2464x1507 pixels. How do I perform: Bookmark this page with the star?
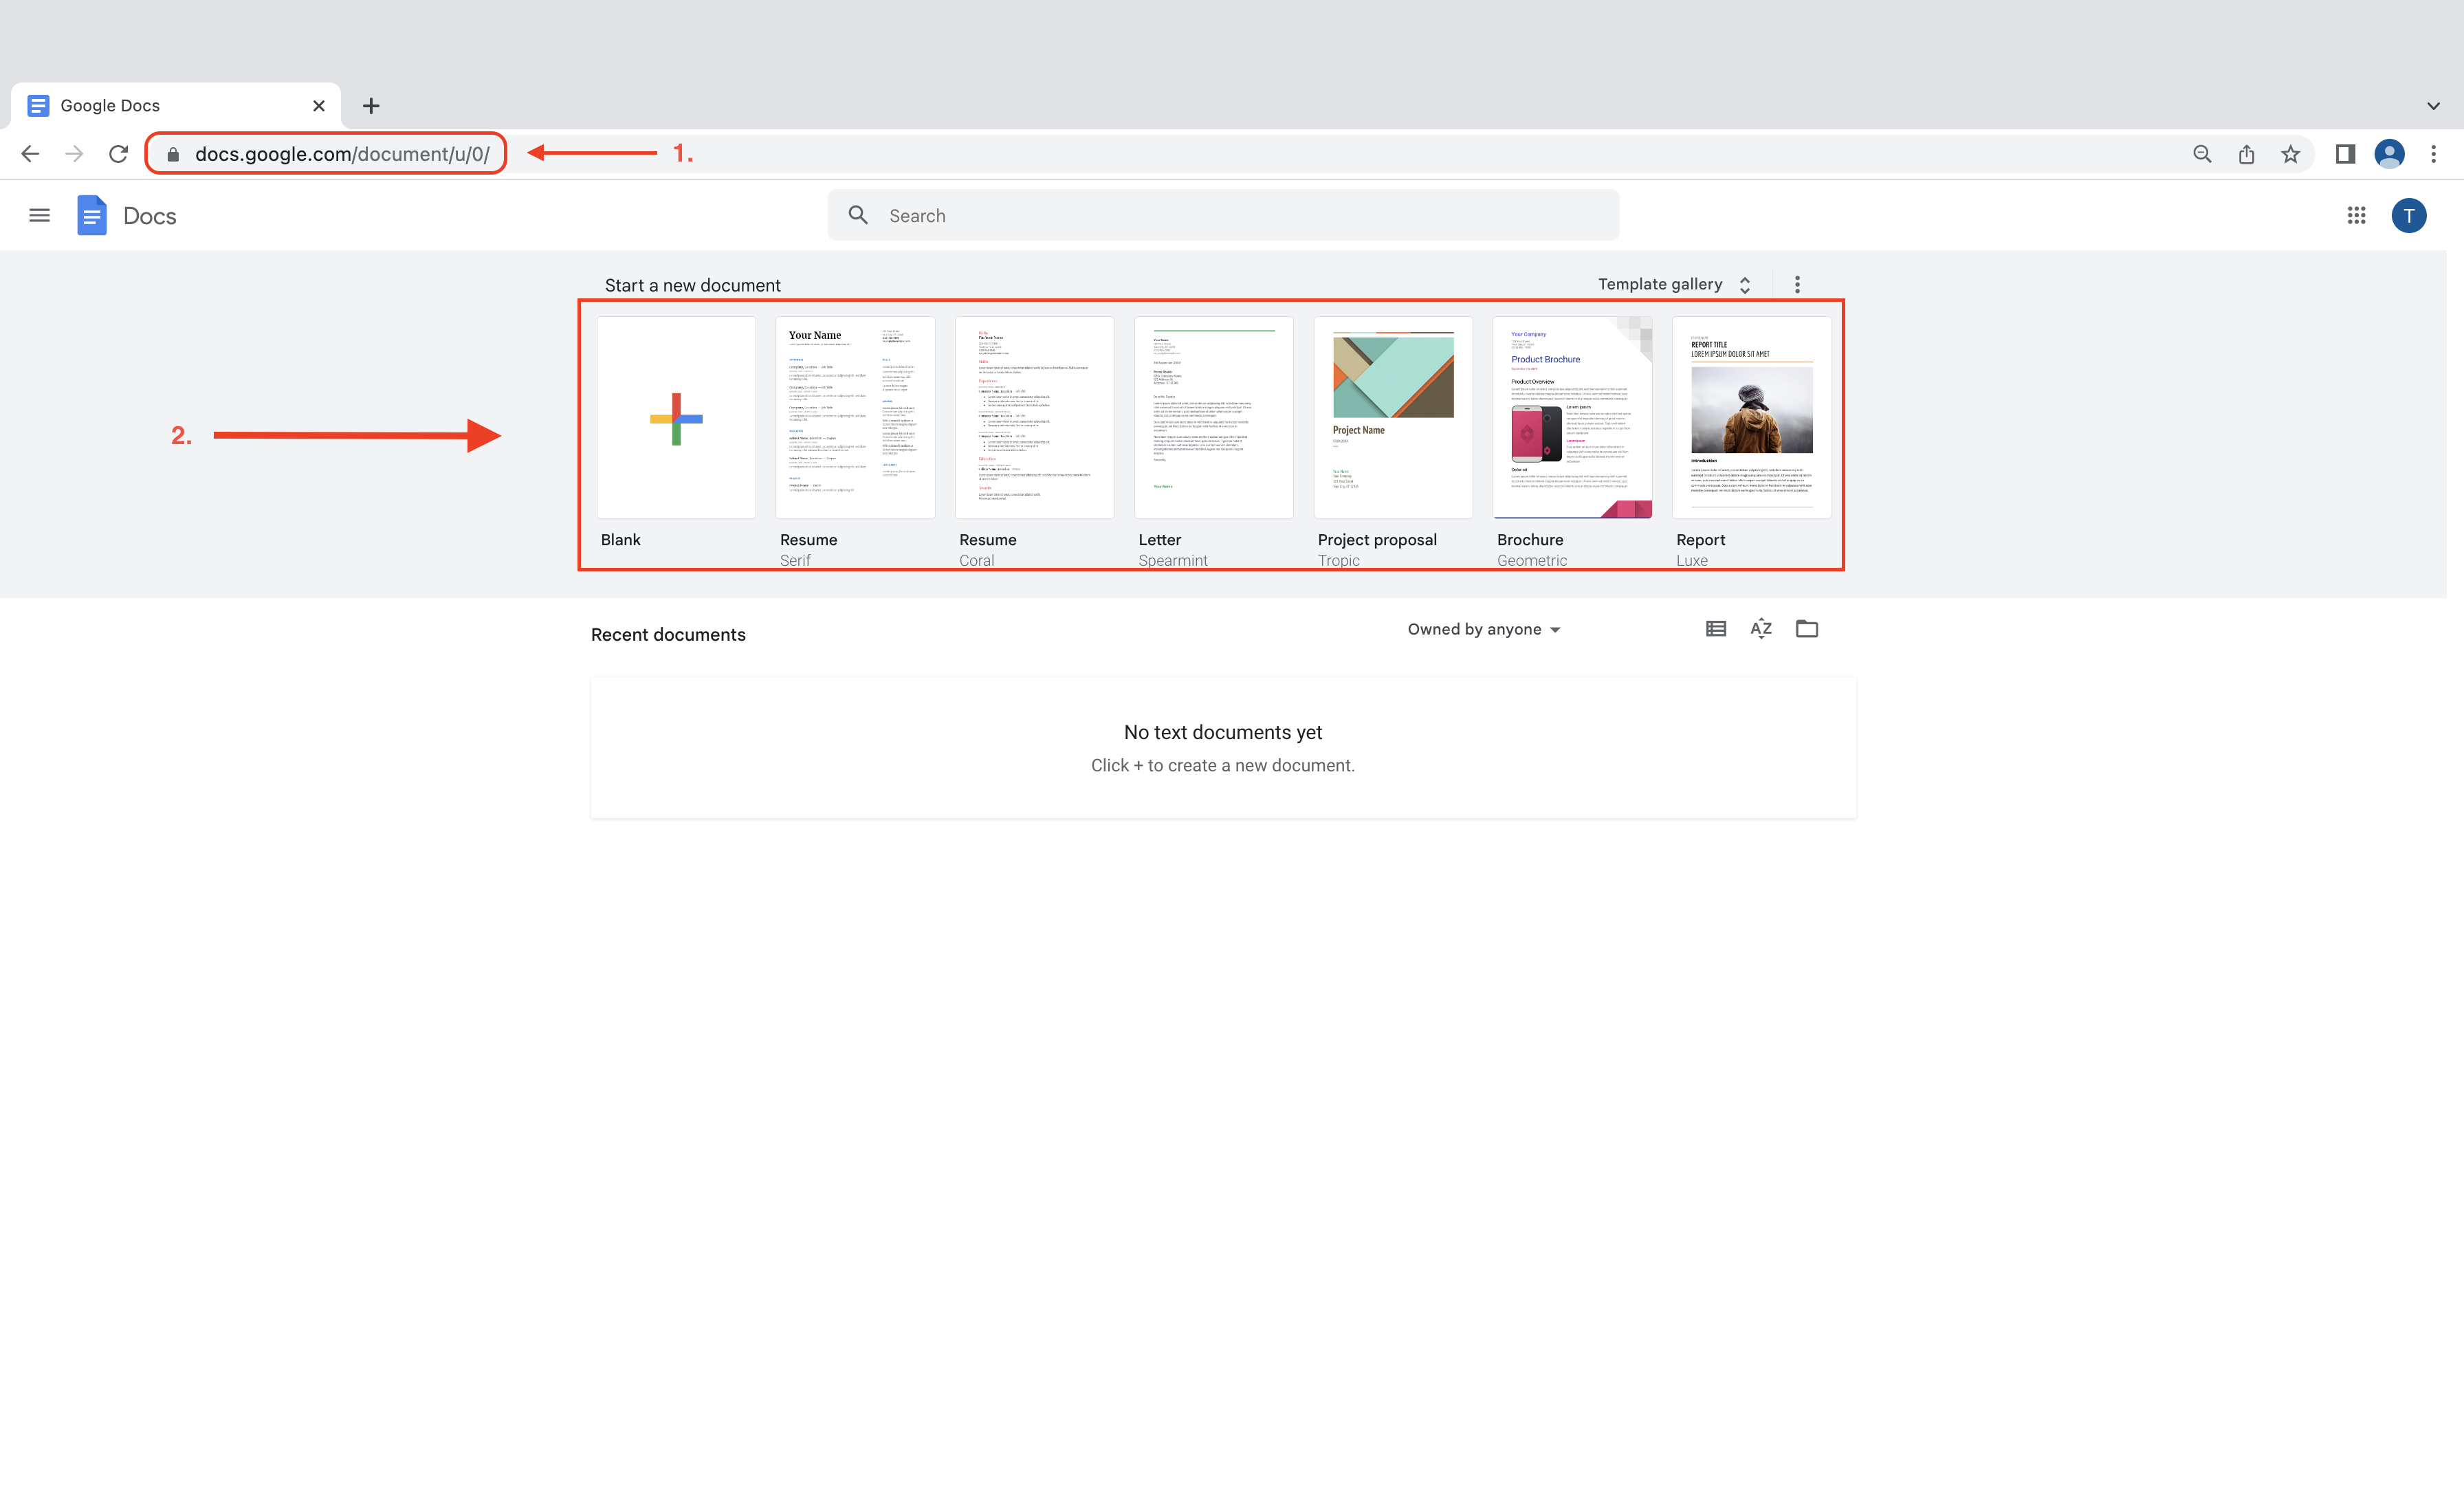[2290, 154]
